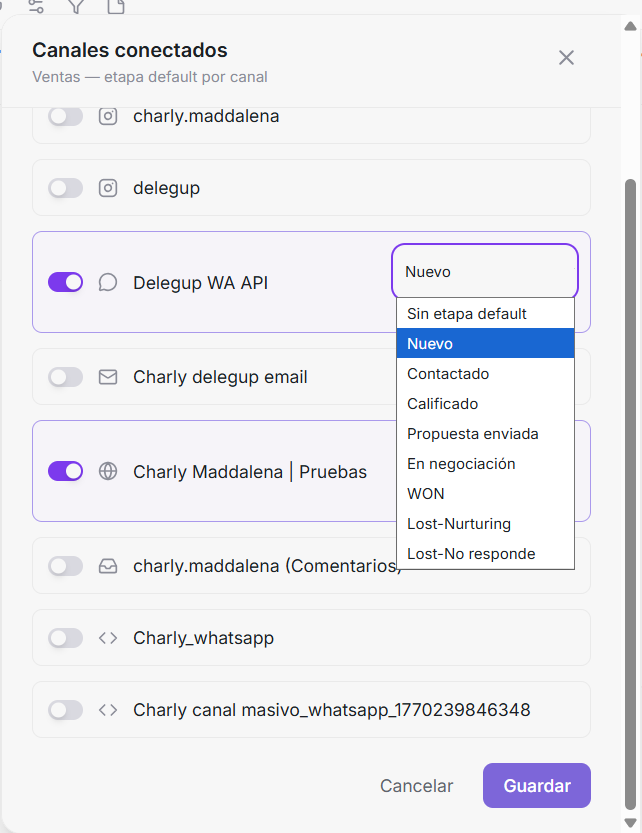Click the chat bubble icon of Delegup WA API
This screenshot has height=833, width=642.
(108, 282)
